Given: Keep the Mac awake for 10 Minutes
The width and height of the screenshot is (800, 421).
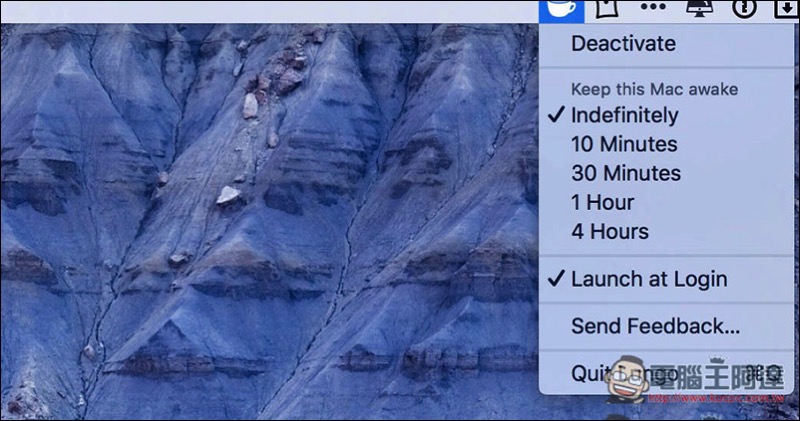Looking at the screenshot, I should point(624,144).
